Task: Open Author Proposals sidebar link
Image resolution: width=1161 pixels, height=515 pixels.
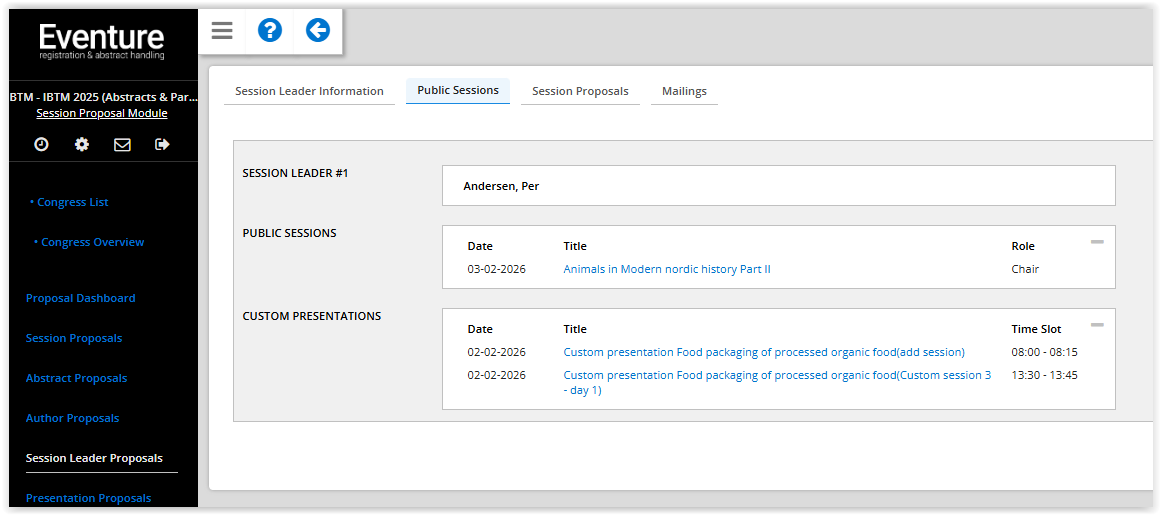Action: [x=73, y=418]
